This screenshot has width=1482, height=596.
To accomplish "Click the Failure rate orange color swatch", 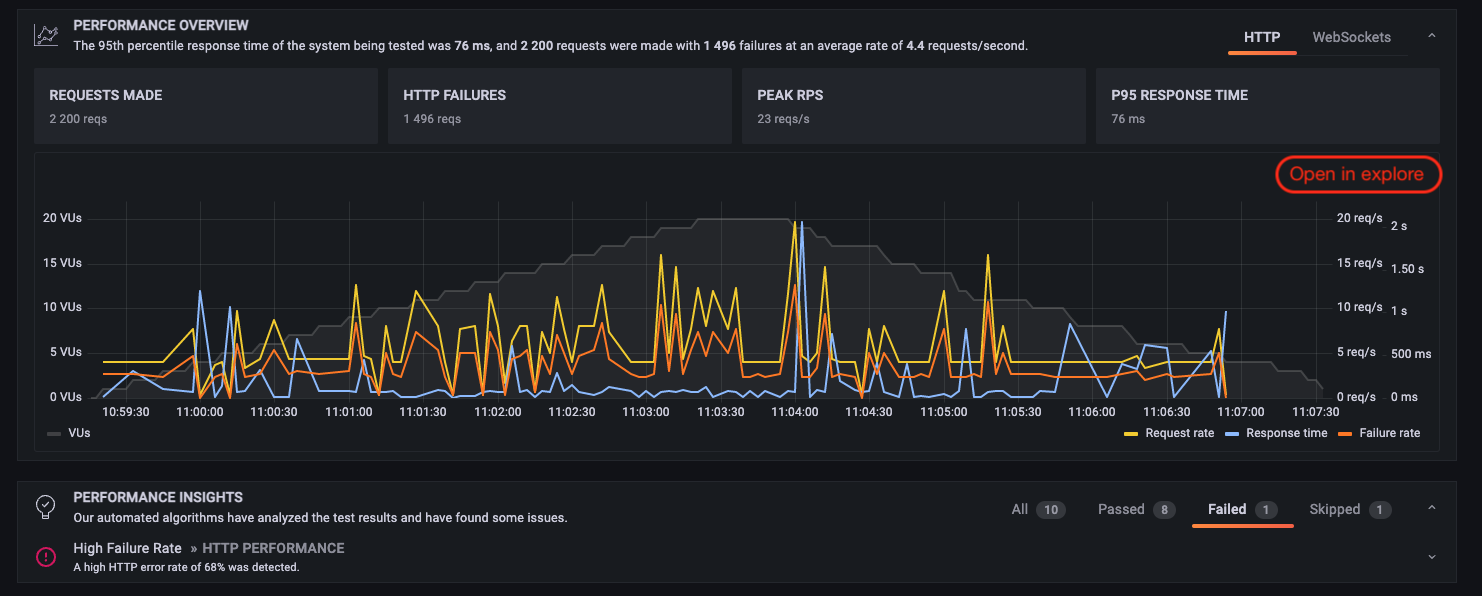I will pos(1346,433).
